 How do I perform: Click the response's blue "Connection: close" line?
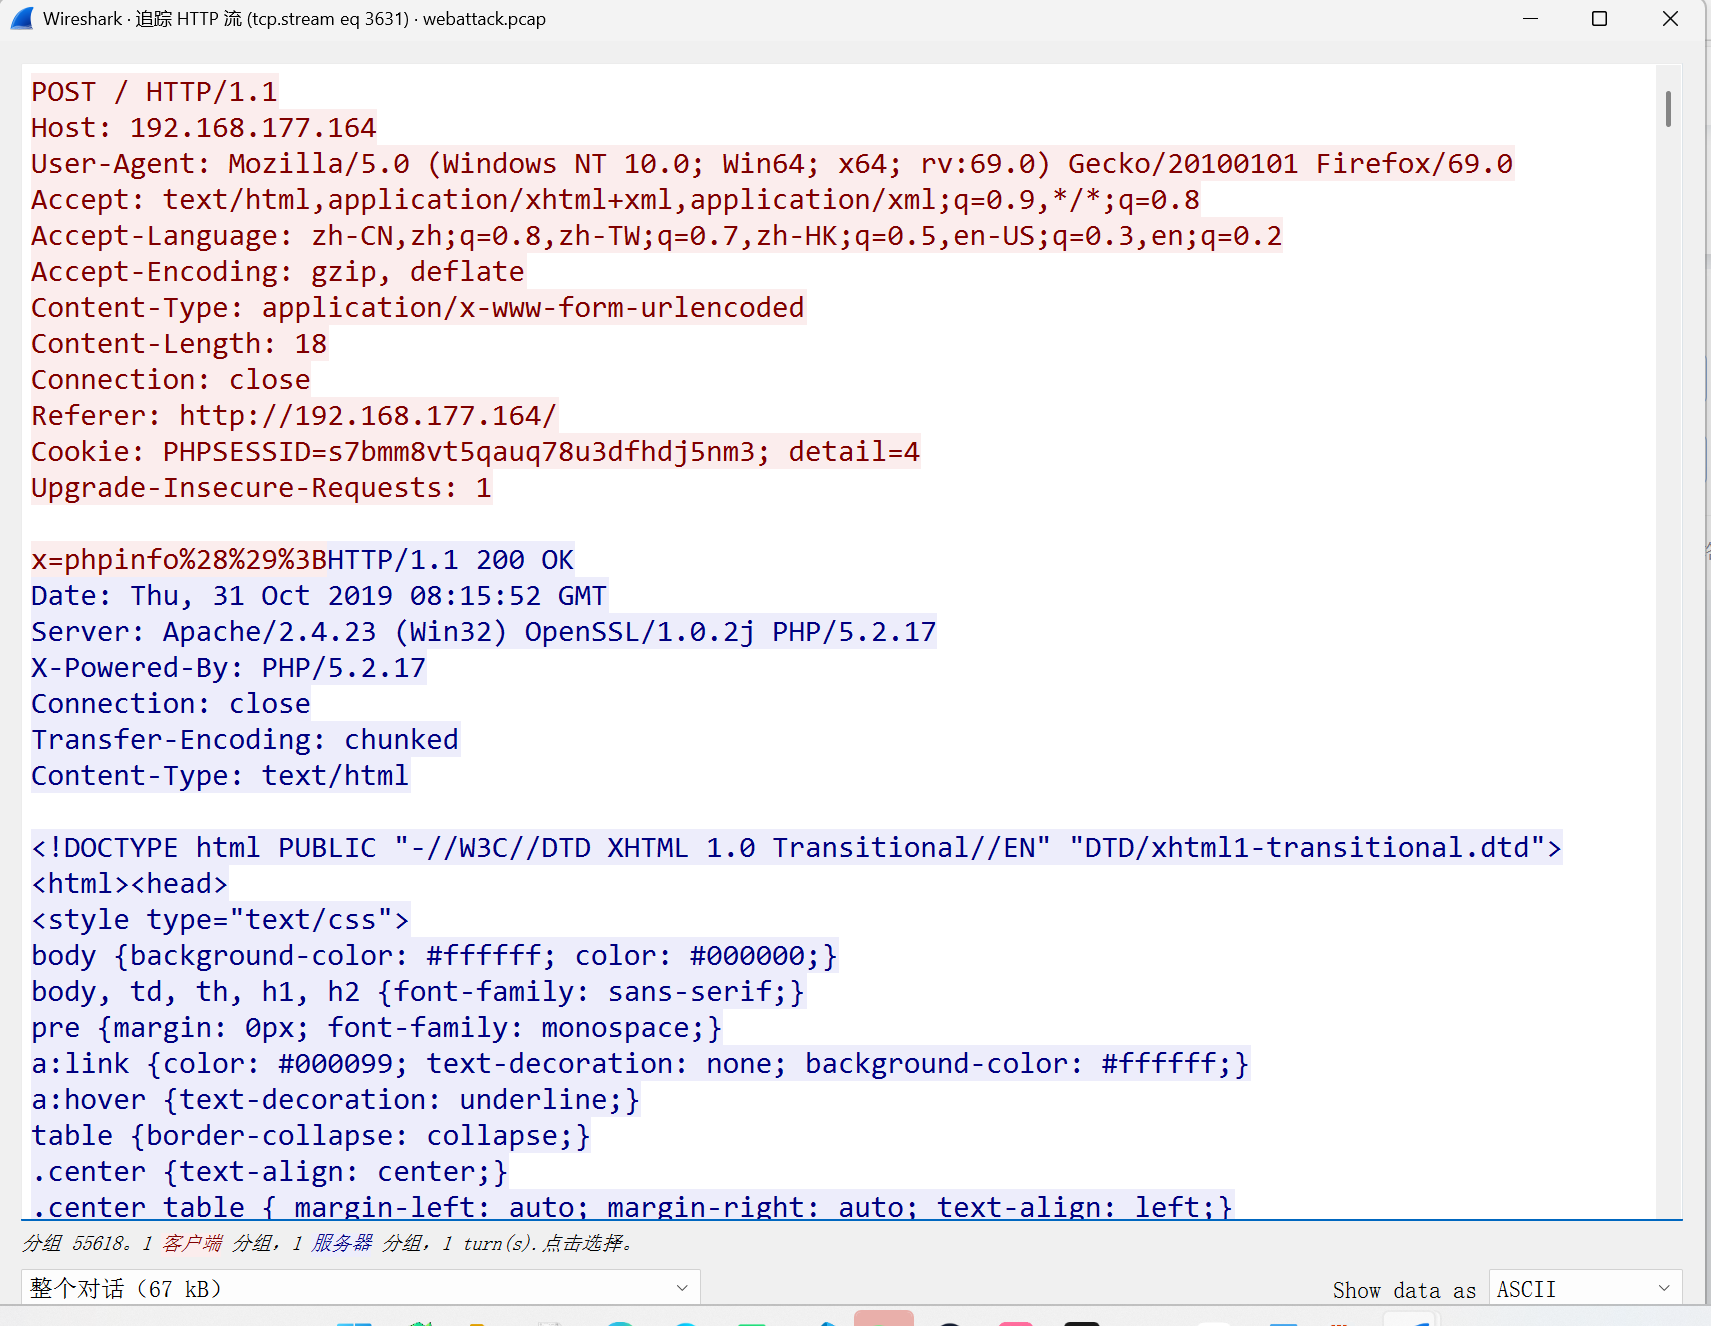pyautogui.click(x=171, y=704)
